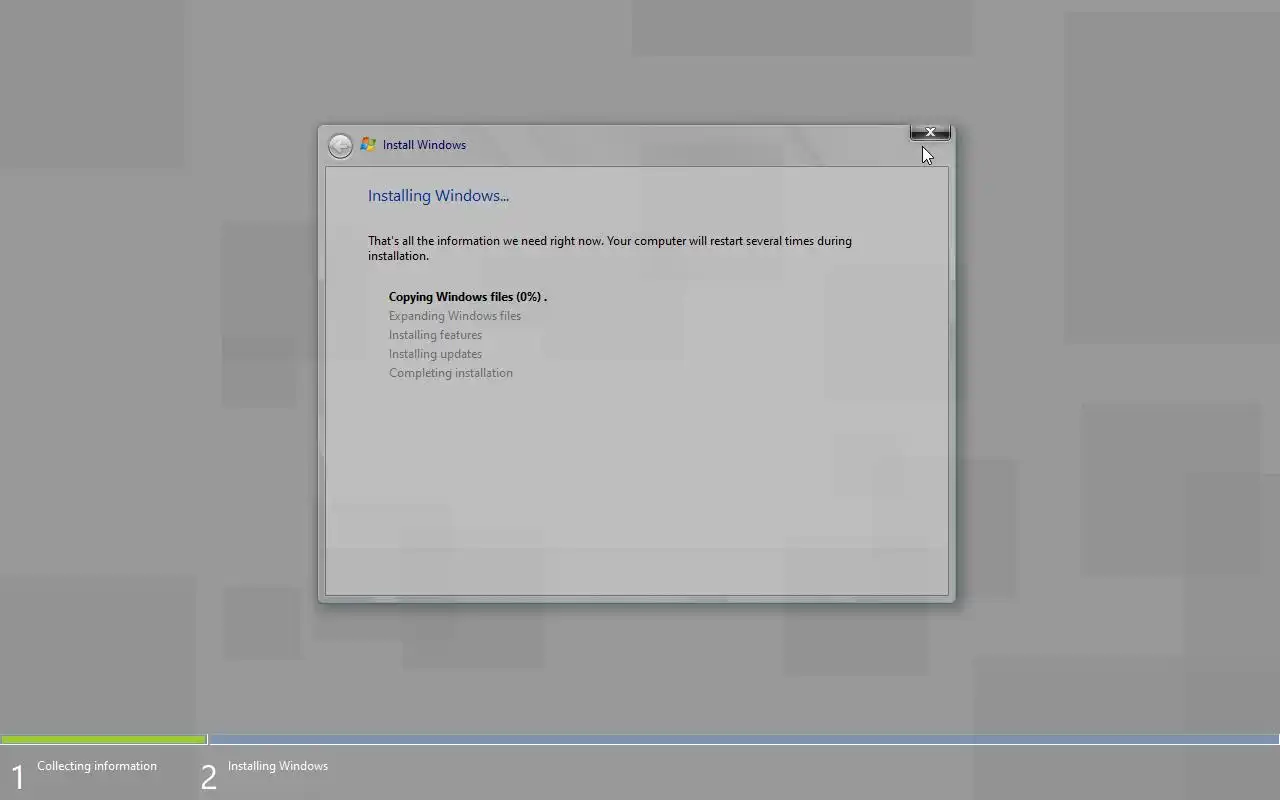Close the Install Windows dialog
This screenshot has height=800, width=1280.
point(930,132)
